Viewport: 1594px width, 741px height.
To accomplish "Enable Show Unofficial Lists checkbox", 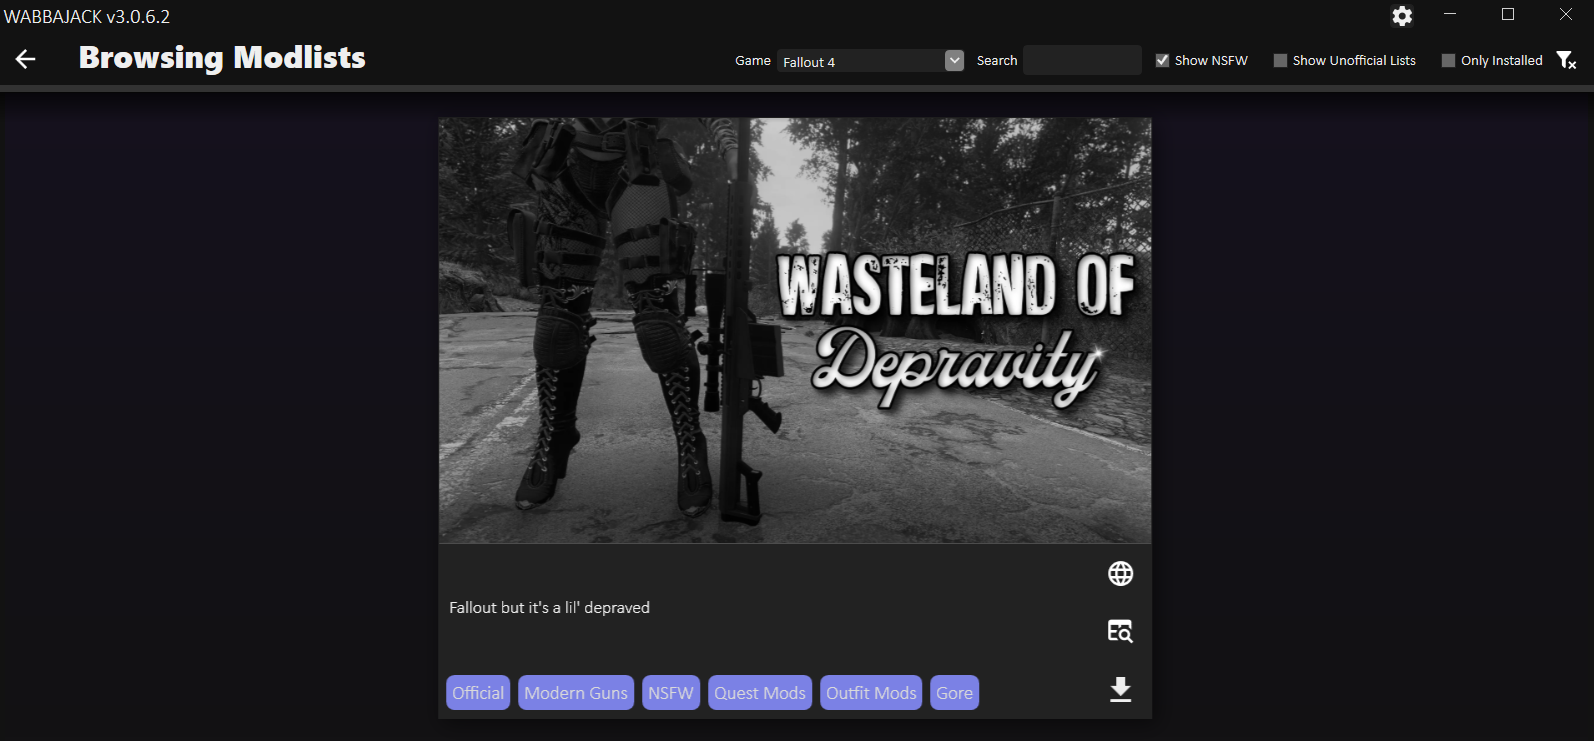I will 1280,60.
